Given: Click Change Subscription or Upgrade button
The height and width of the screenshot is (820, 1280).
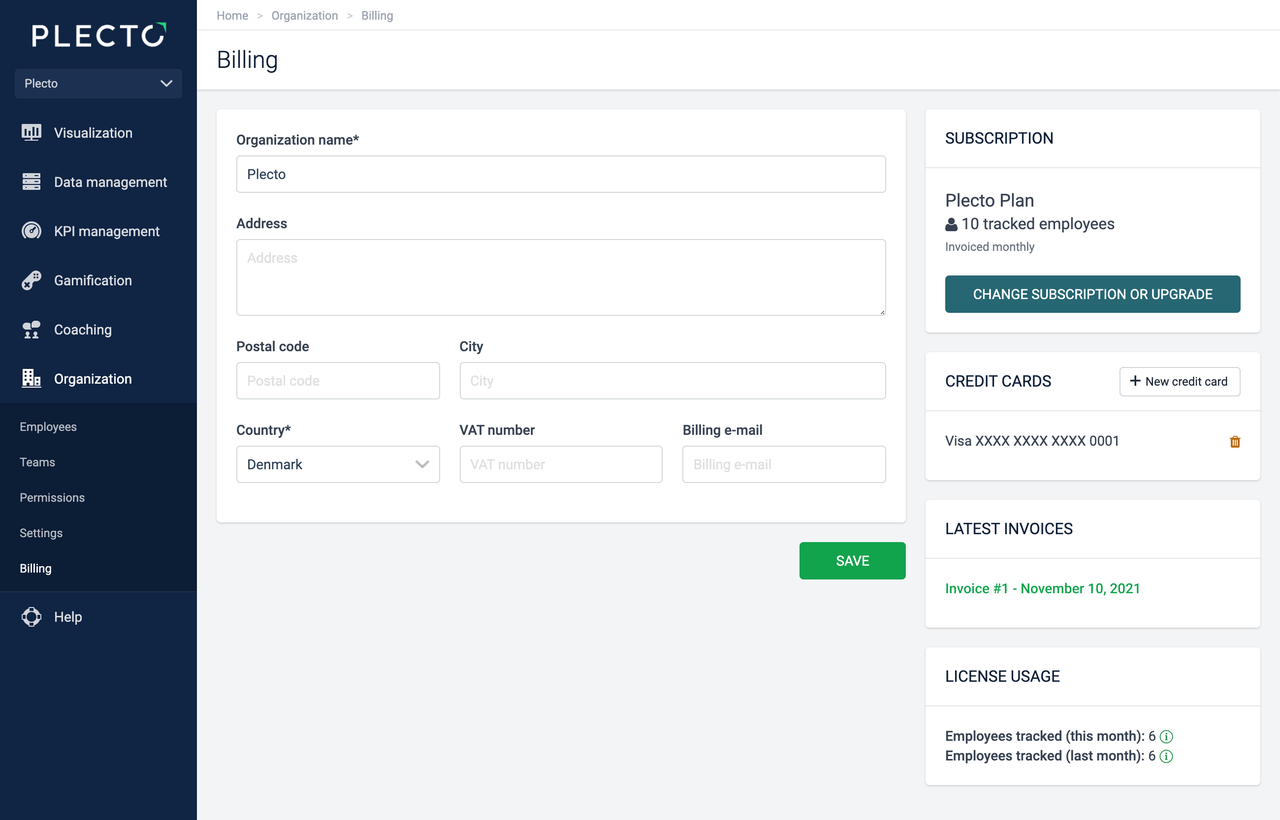Looking at the screenshot, I should pyautogui.click(x=1092, y=294).
